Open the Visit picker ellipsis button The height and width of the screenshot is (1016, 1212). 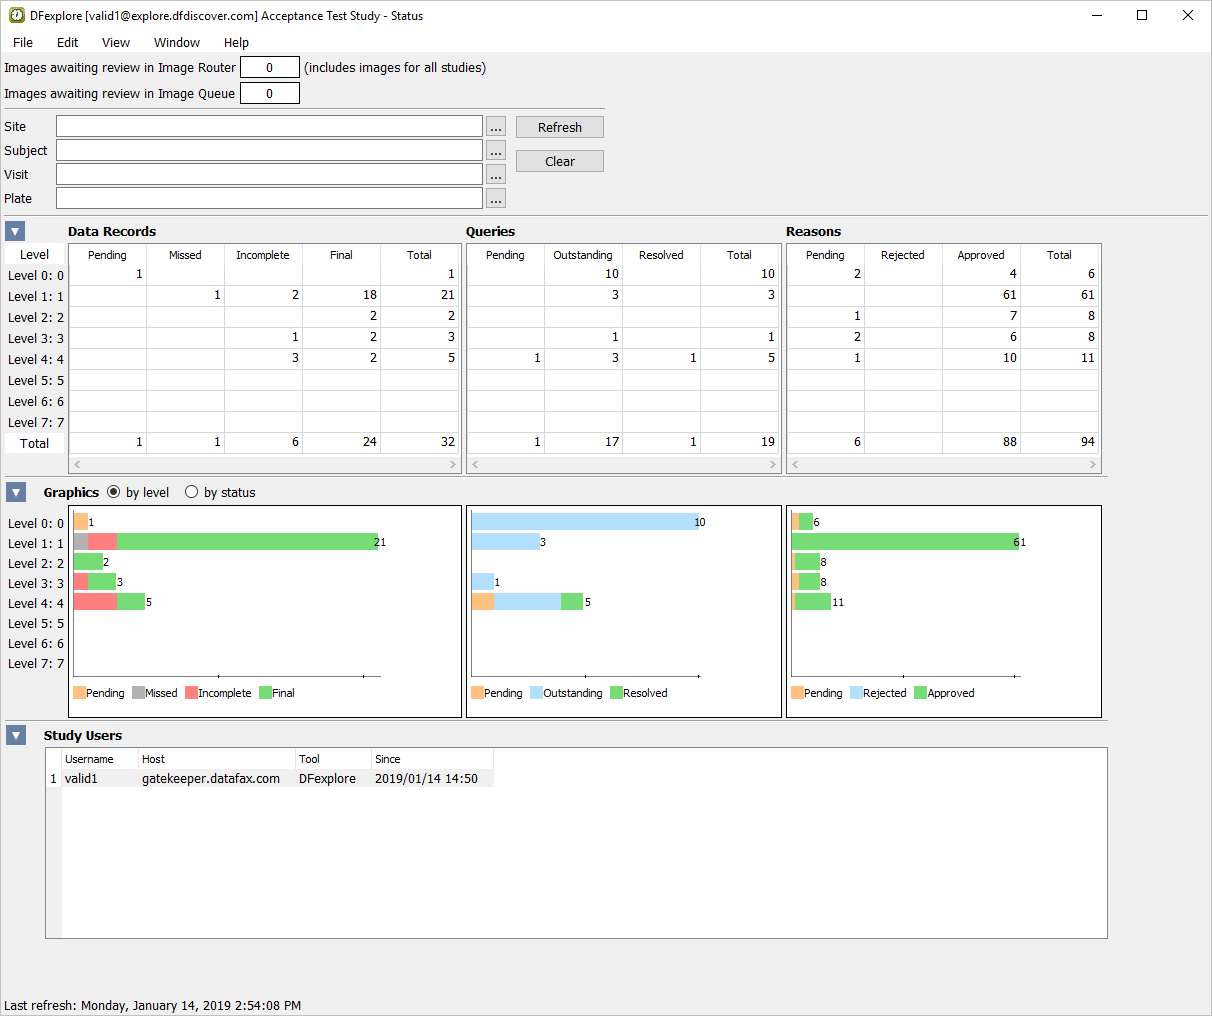pos(496,175)
